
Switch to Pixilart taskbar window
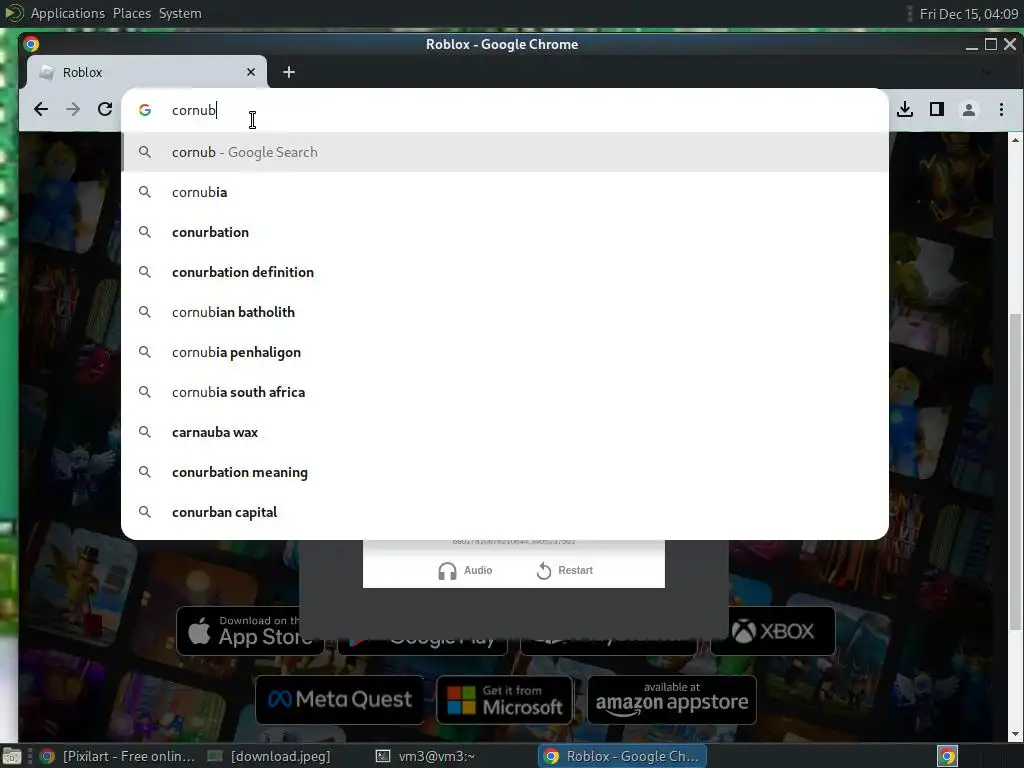point(118,756)
